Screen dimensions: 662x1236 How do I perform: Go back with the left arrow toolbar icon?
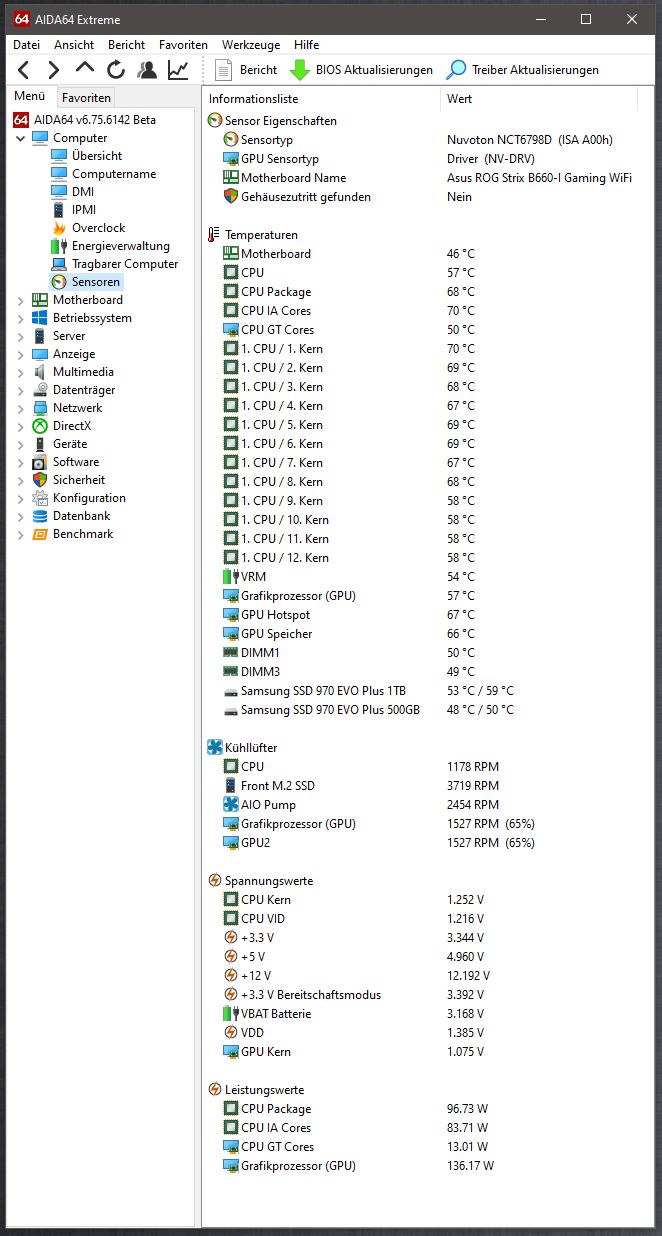(24, 70)
